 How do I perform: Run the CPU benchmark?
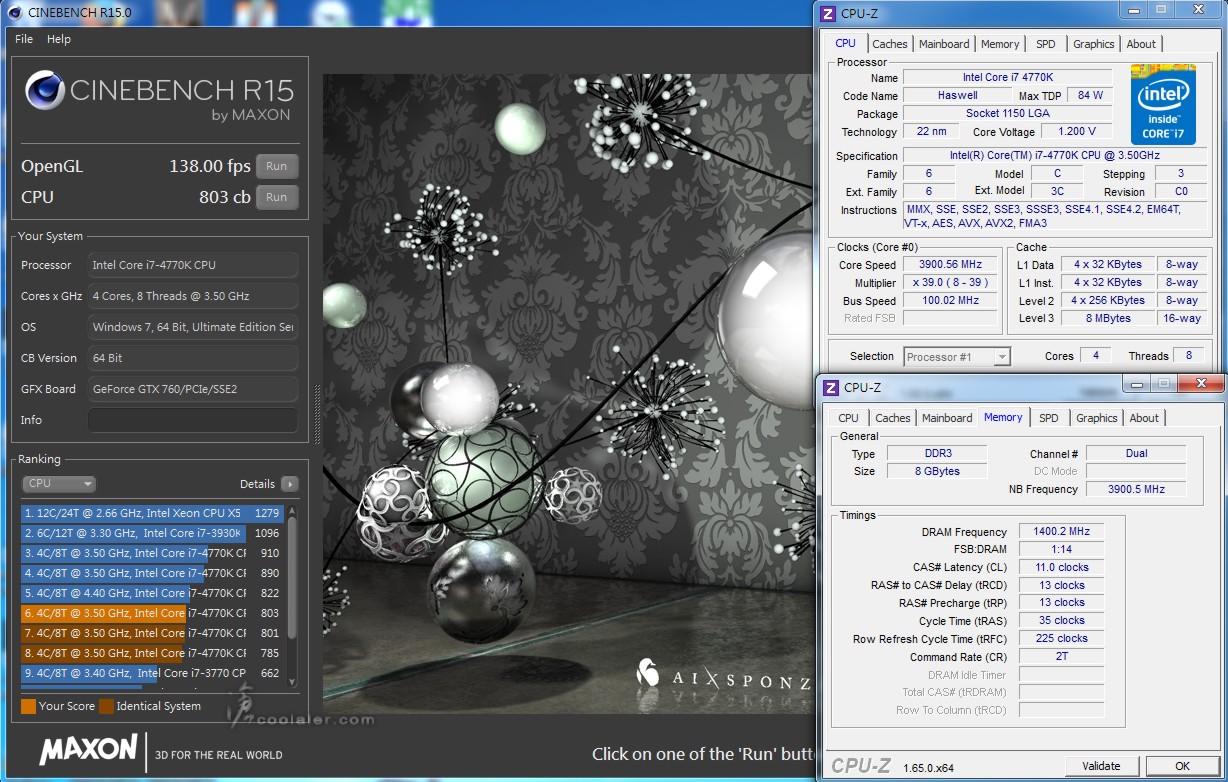(277, 197)
